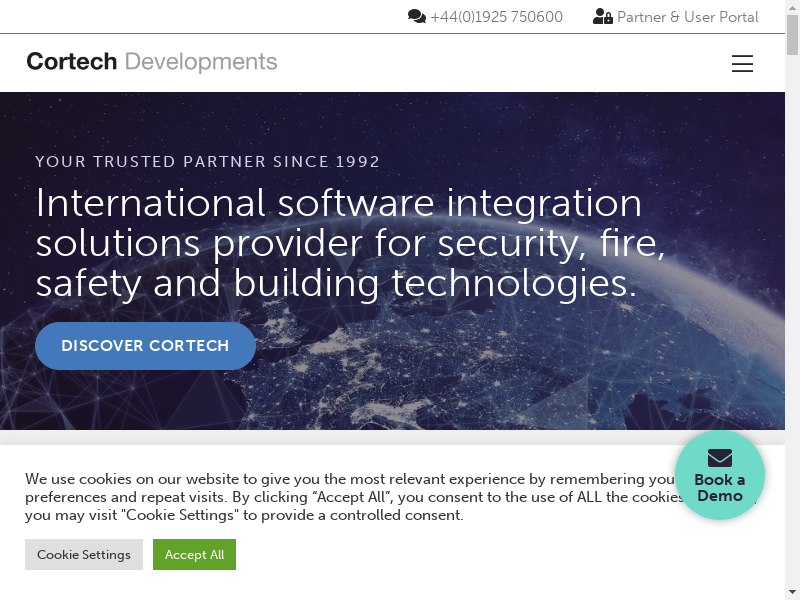Click the cookie consent message text
800x600 pixels.
pyautogui.click(x=340, y=497)
